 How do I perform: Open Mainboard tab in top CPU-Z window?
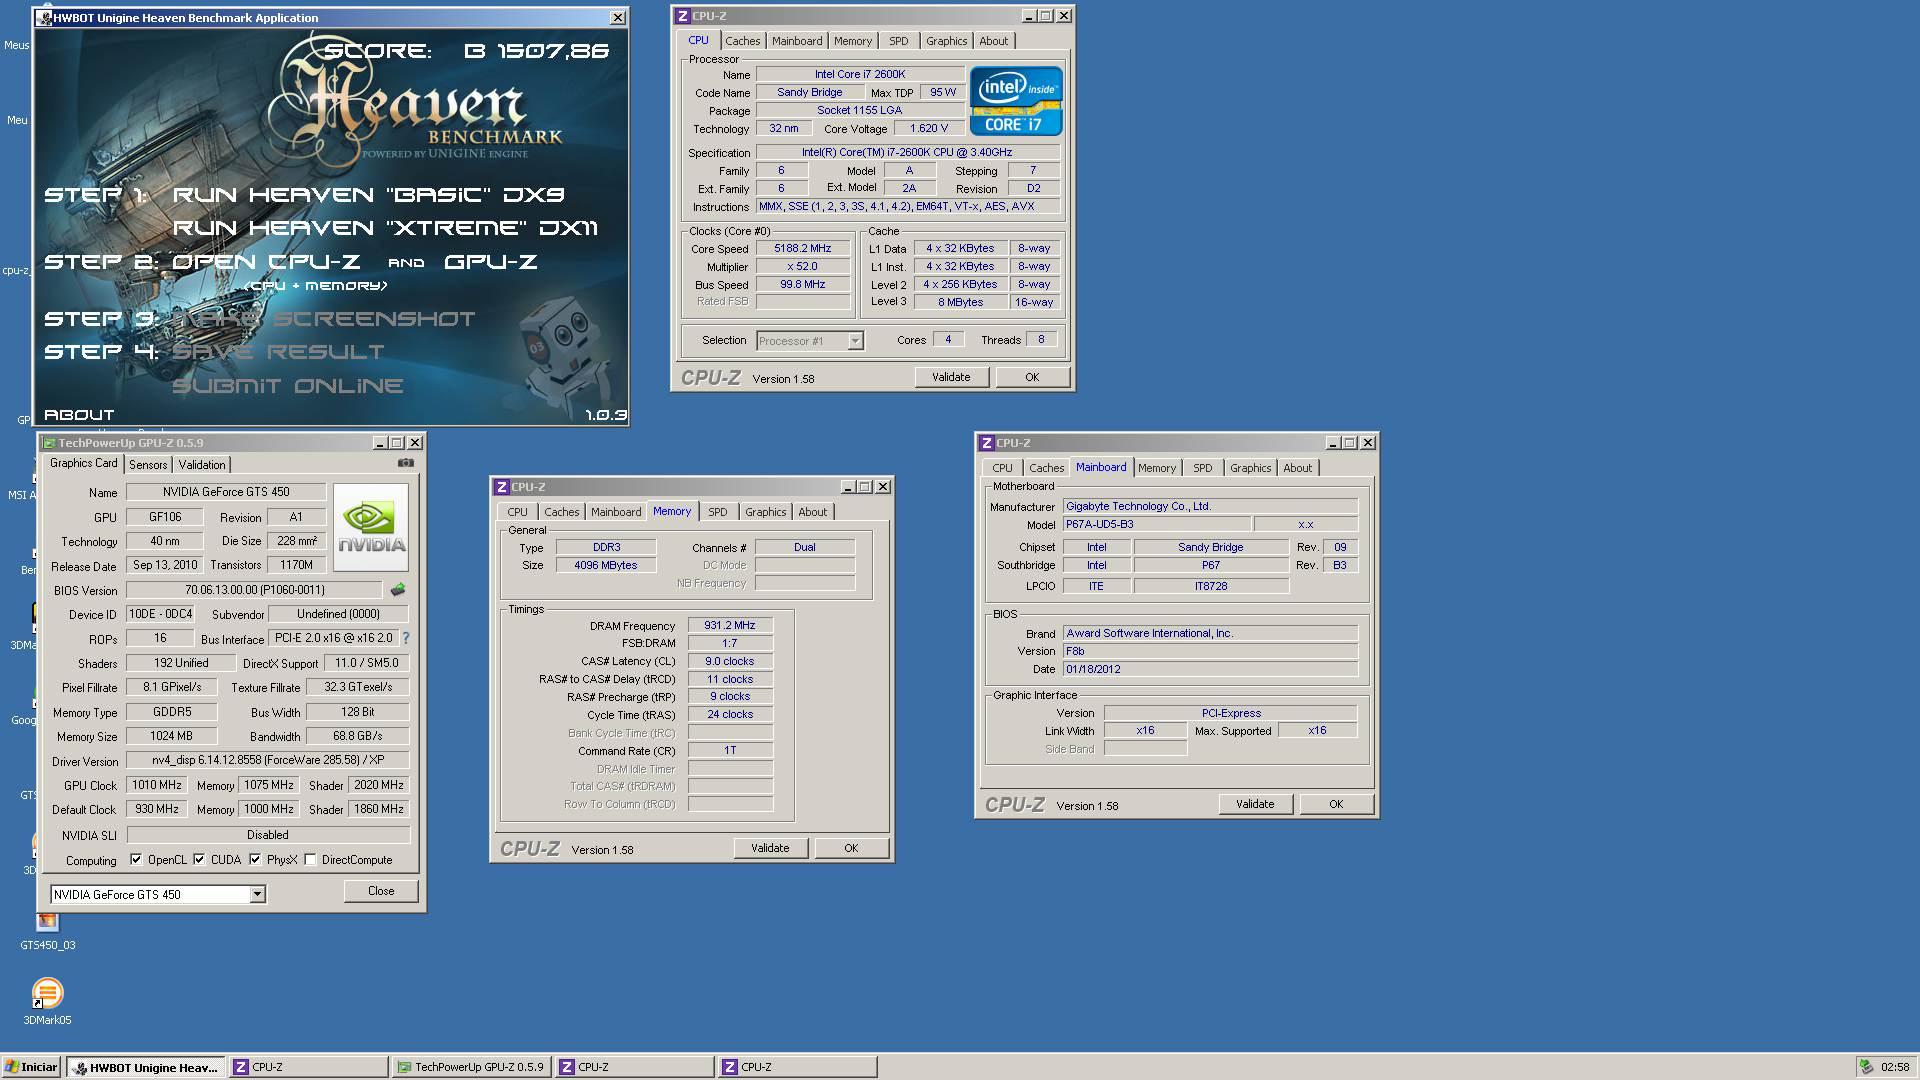[x=797, y=41]
